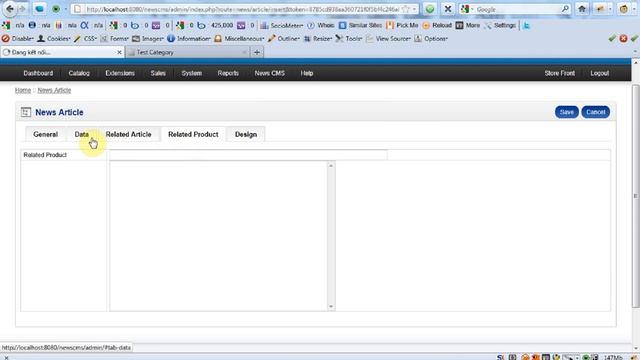640x360 pixels.
Task: Click Pick Me toolbar button
Action: 402,25
